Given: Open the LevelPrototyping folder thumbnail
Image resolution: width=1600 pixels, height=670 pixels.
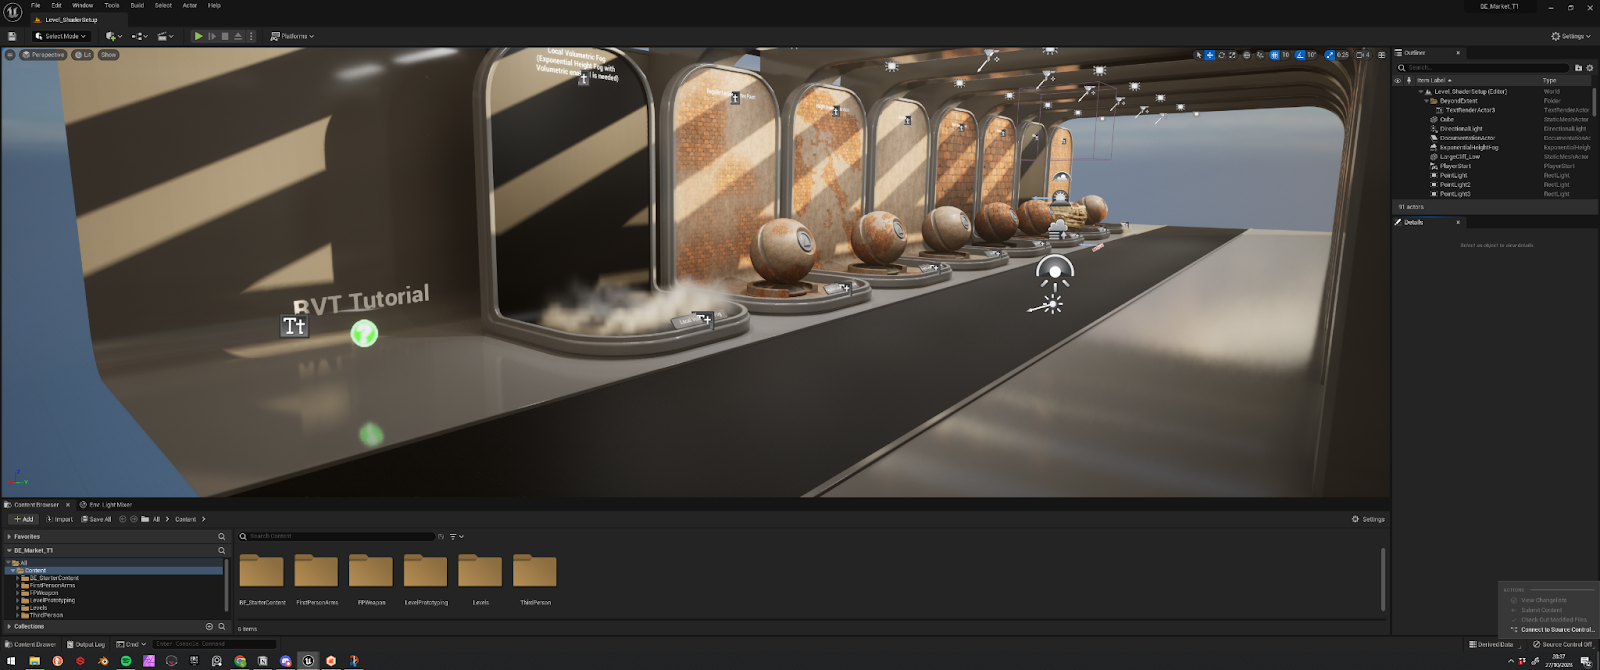Looking at the screenshot, I should click(425, 571).
